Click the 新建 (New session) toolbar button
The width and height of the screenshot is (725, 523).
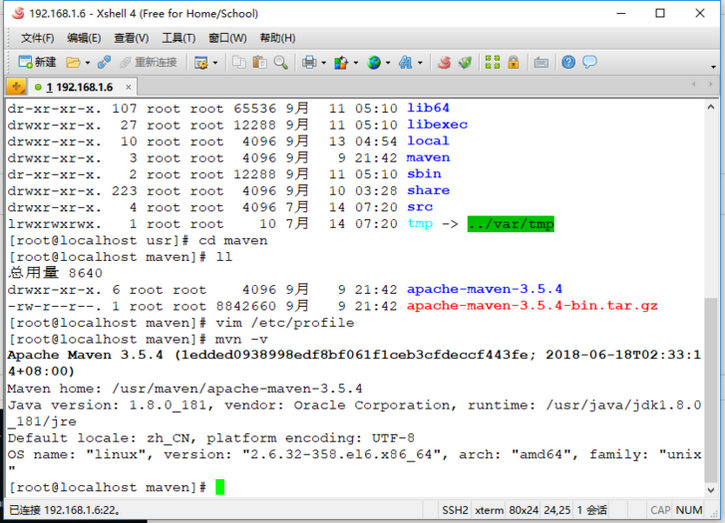point(35,62)
